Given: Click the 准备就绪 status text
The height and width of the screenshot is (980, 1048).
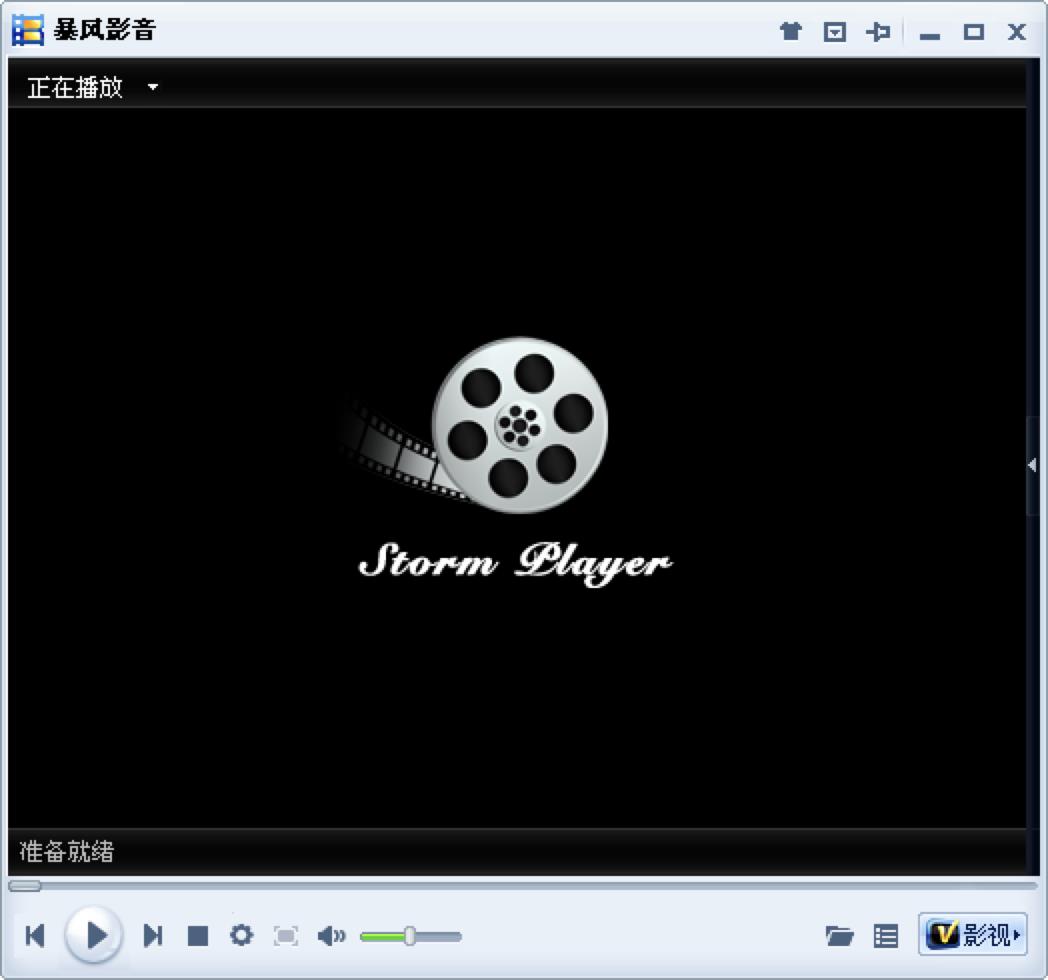Looking at the screenshot, I should (67, 851).
